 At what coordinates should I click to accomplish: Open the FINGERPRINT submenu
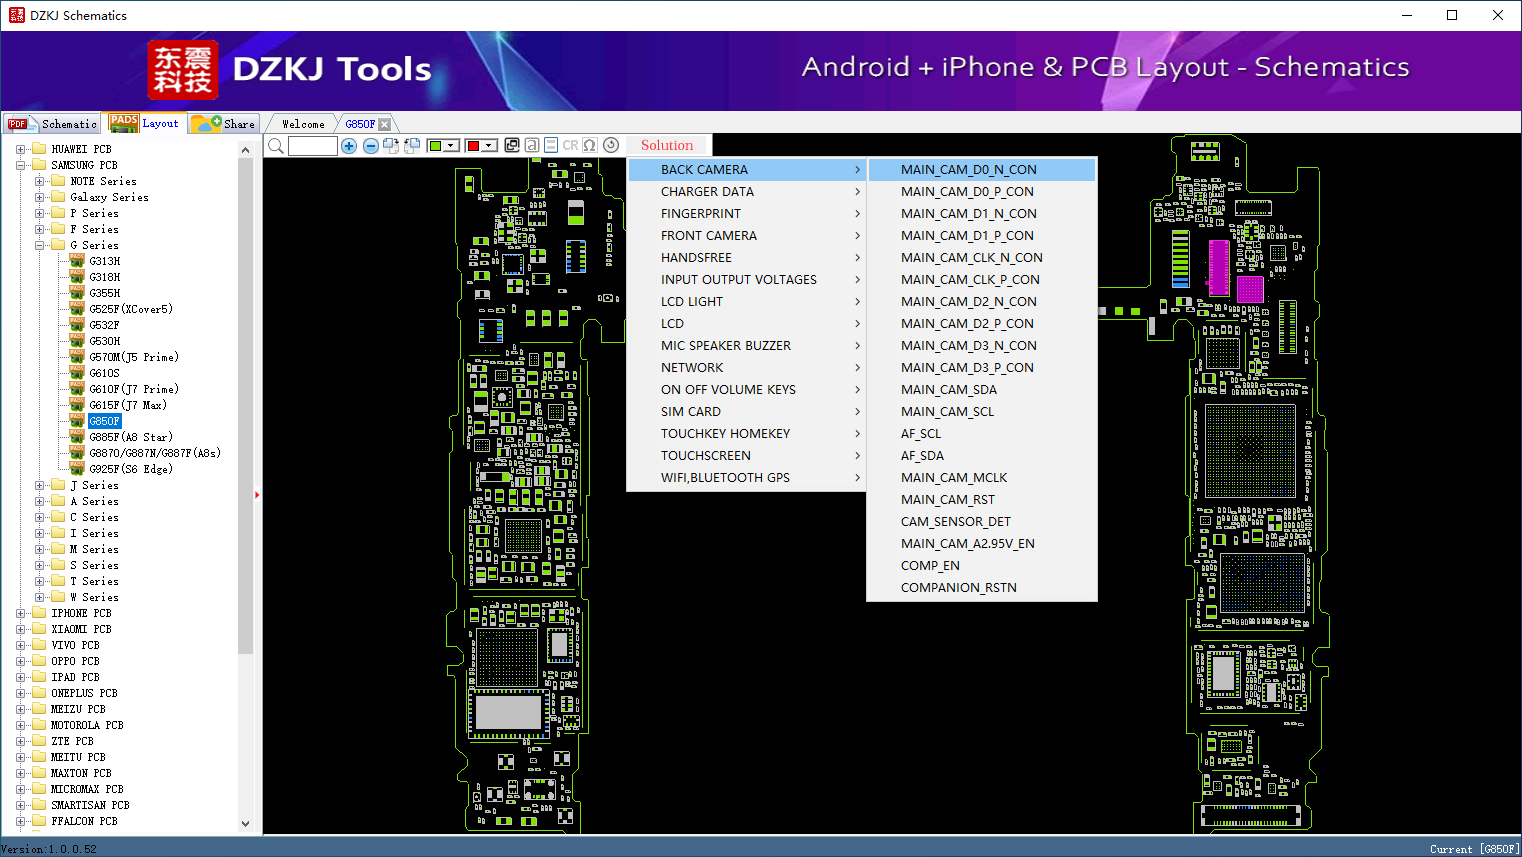click(x=747, y=214)
